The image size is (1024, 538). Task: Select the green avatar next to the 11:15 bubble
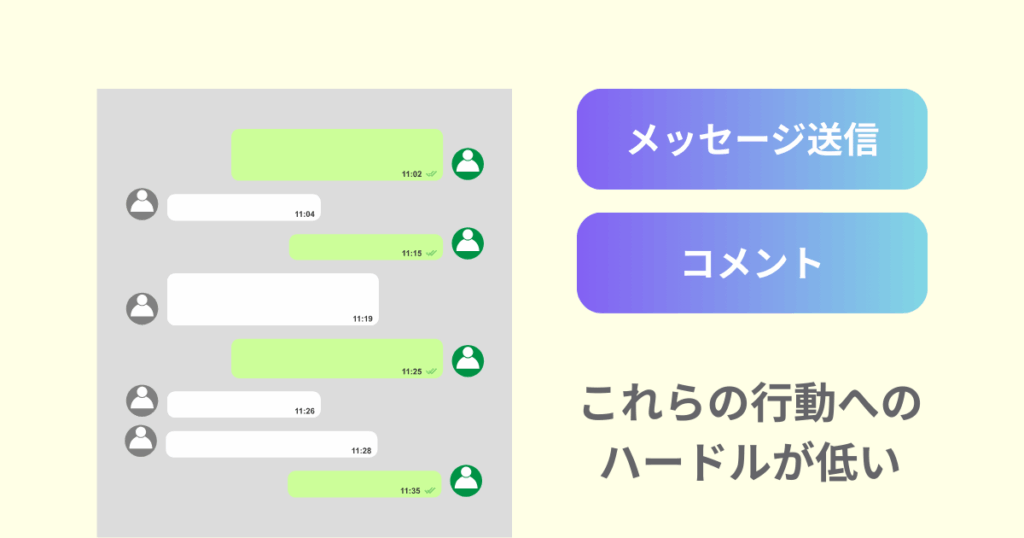pyautogui.click(x=468, y=243)
